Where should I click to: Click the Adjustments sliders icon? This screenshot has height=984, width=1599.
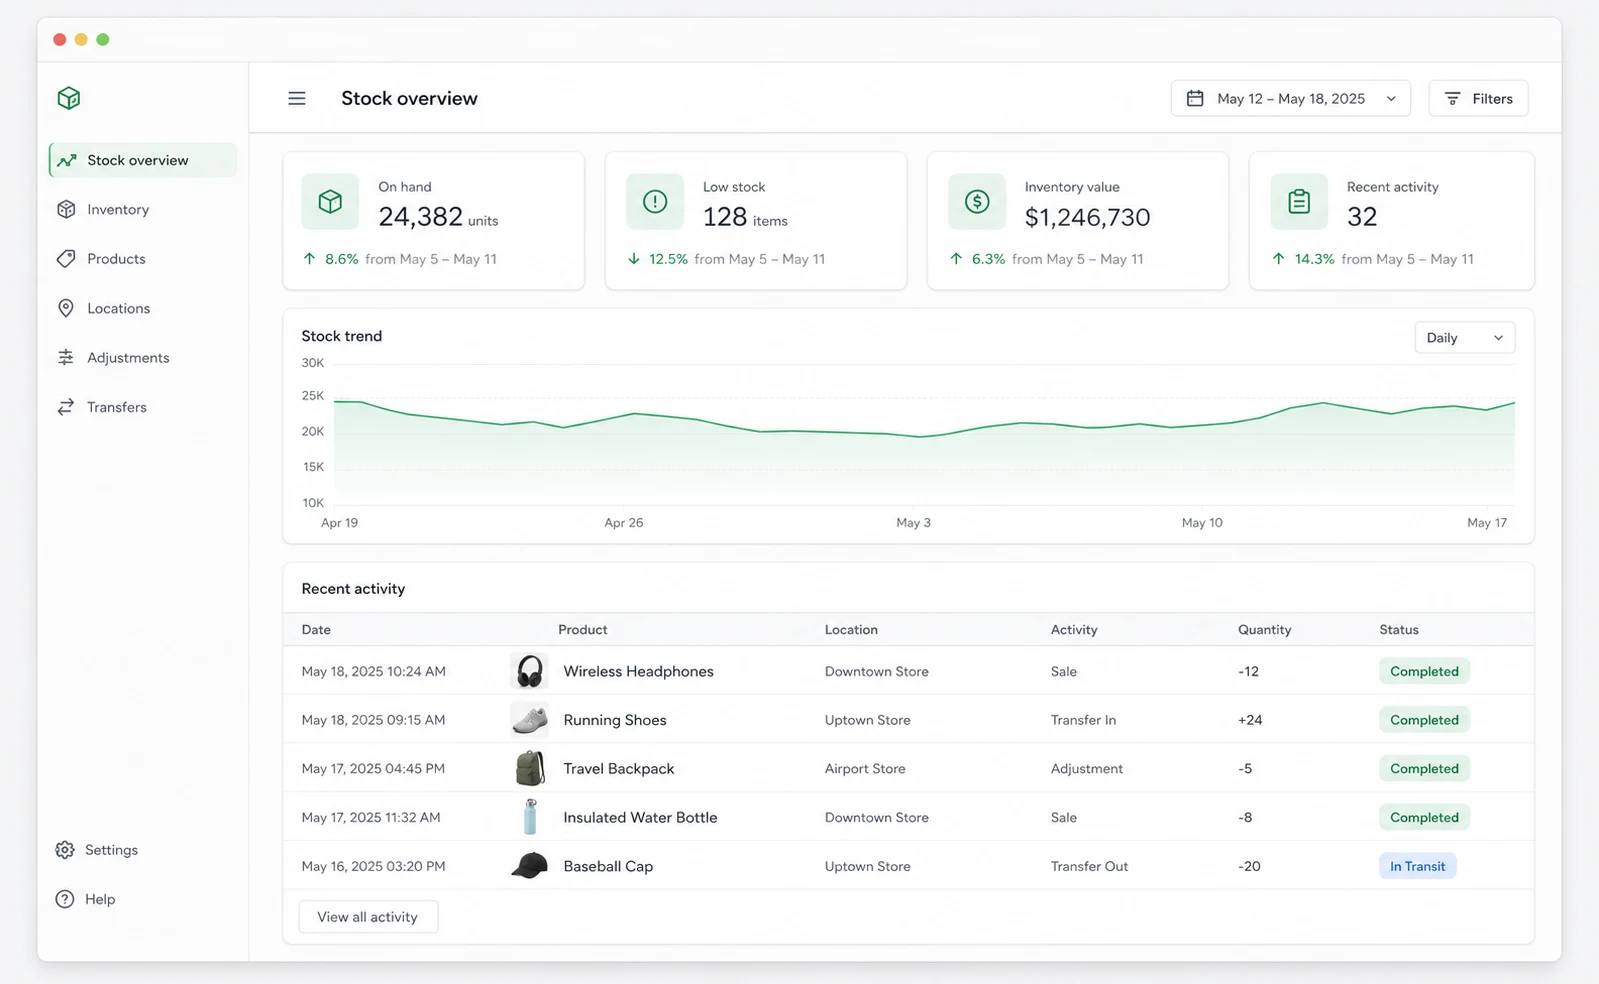[x=66, y=357]
